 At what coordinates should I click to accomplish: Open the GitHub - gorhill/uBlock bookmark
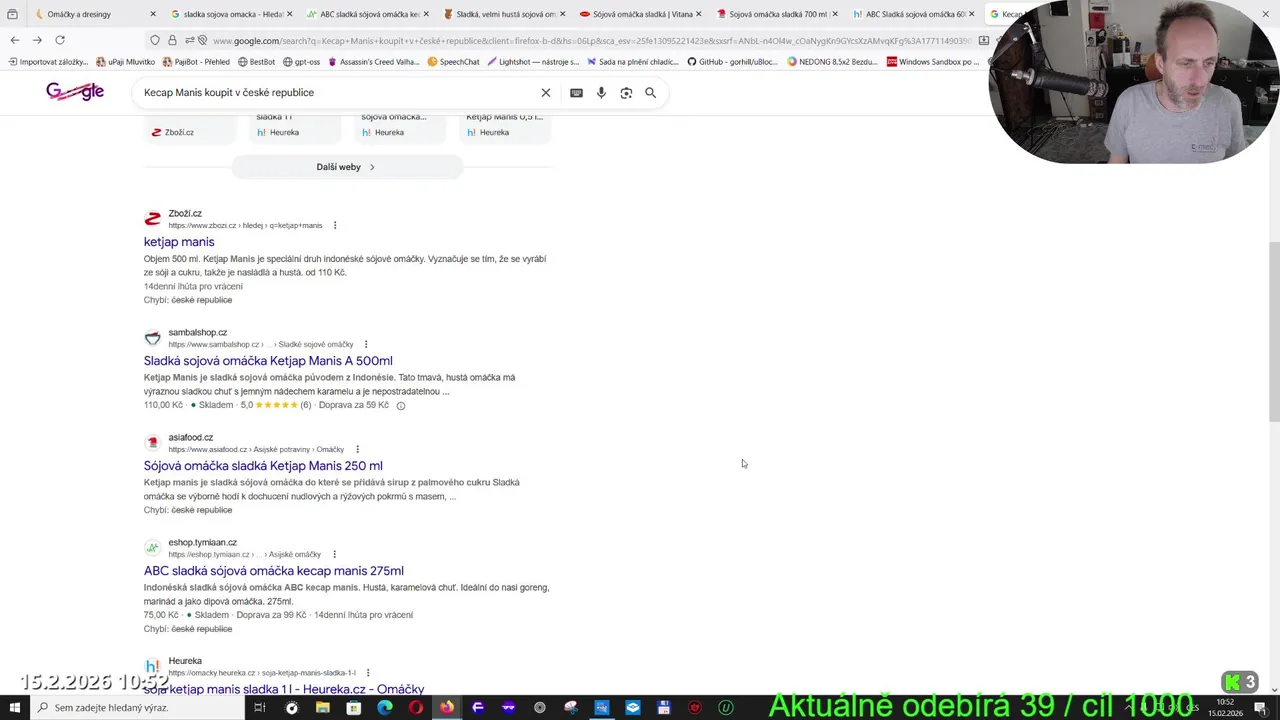(732, 62)
